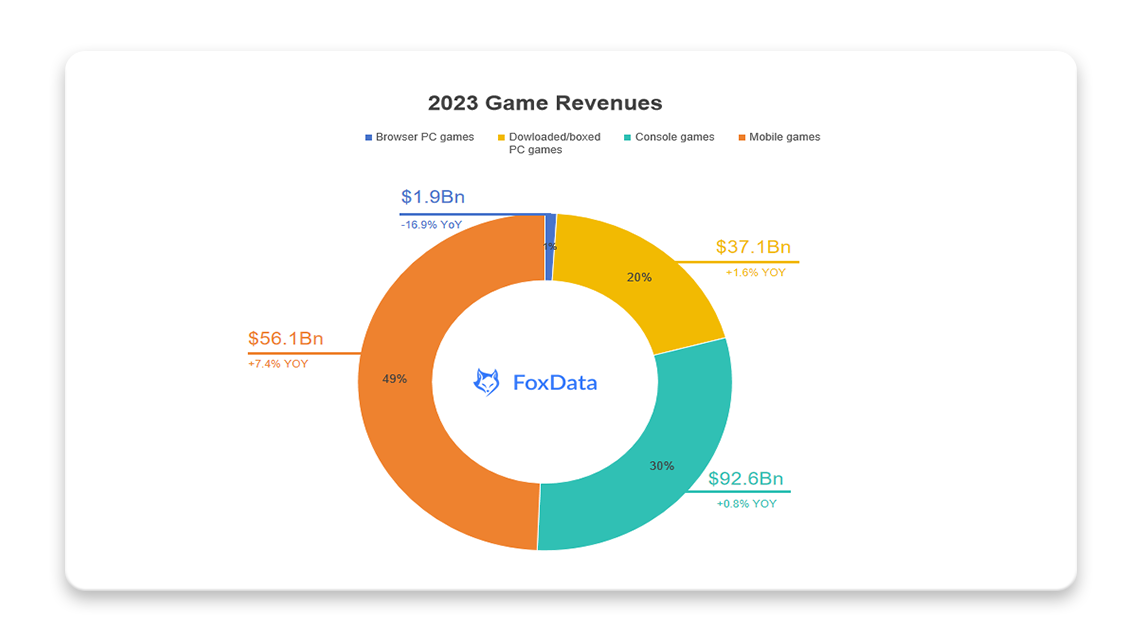Click the 2023 Game Revenues chart title

[545, 103]
